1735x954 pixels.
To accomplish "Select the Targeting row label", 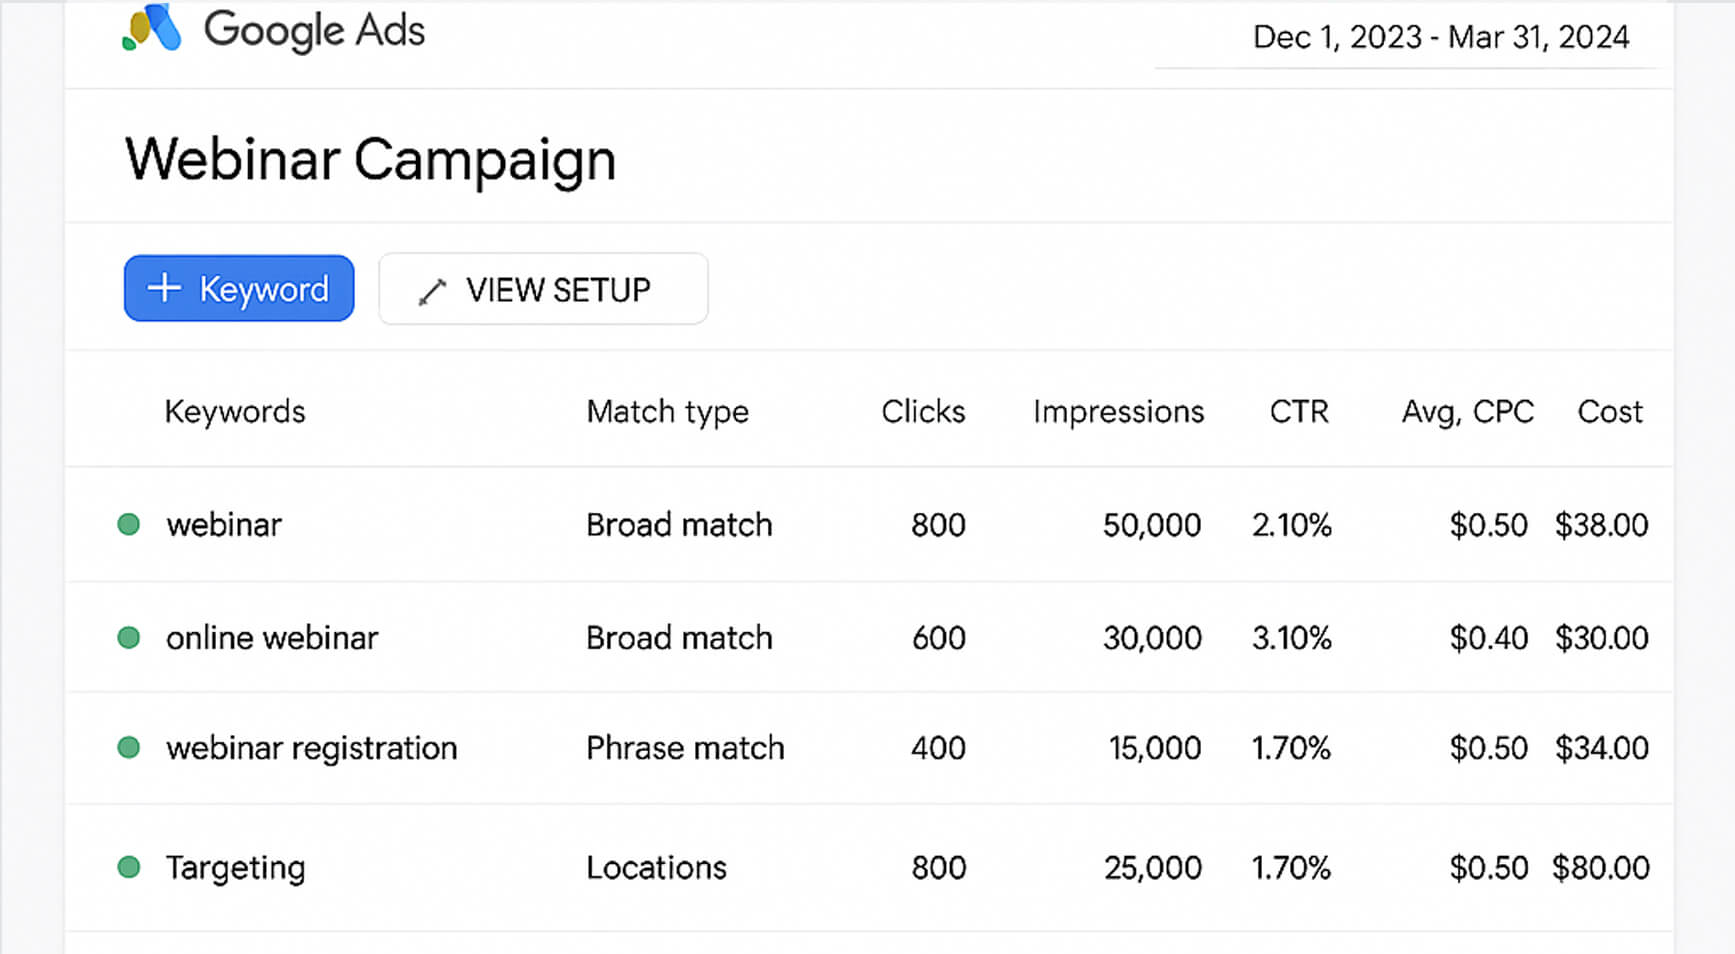I will [x=235, y=868].
